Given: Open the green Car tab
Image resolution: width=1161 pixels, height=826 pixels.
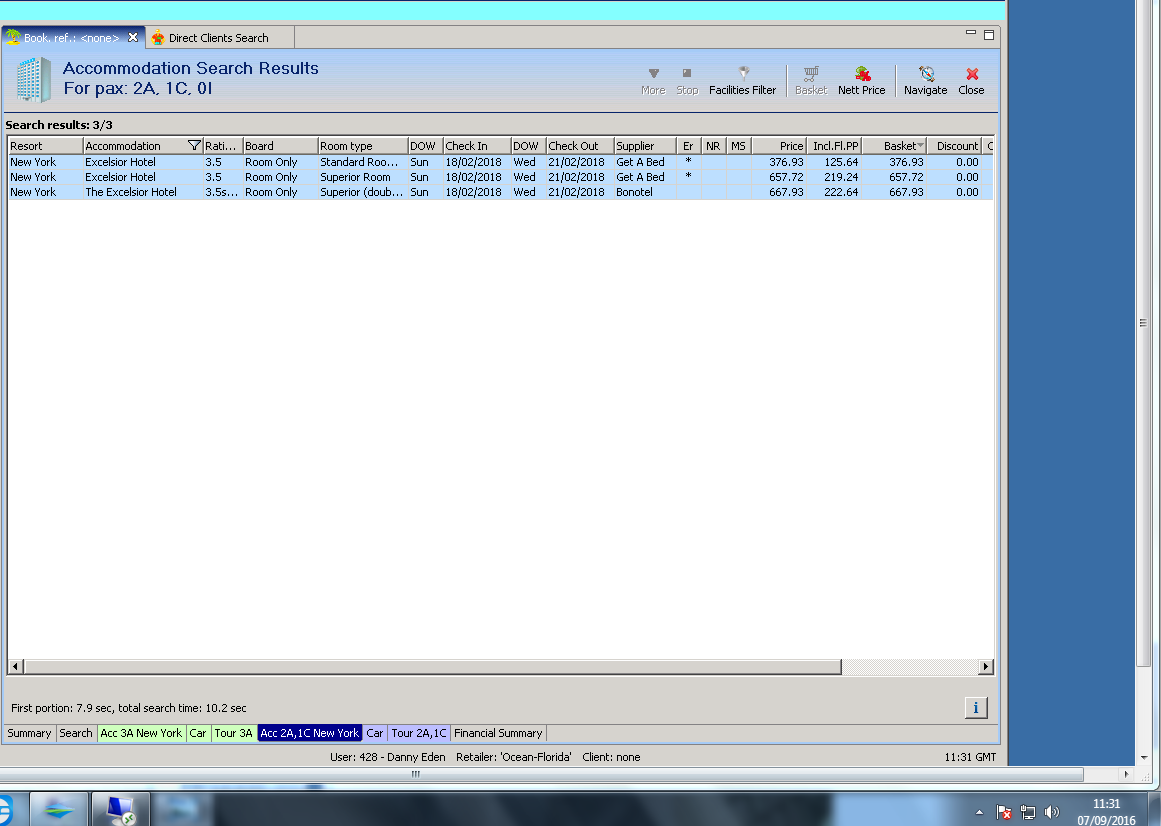Looking at the screenshot, I should (198, 733).
